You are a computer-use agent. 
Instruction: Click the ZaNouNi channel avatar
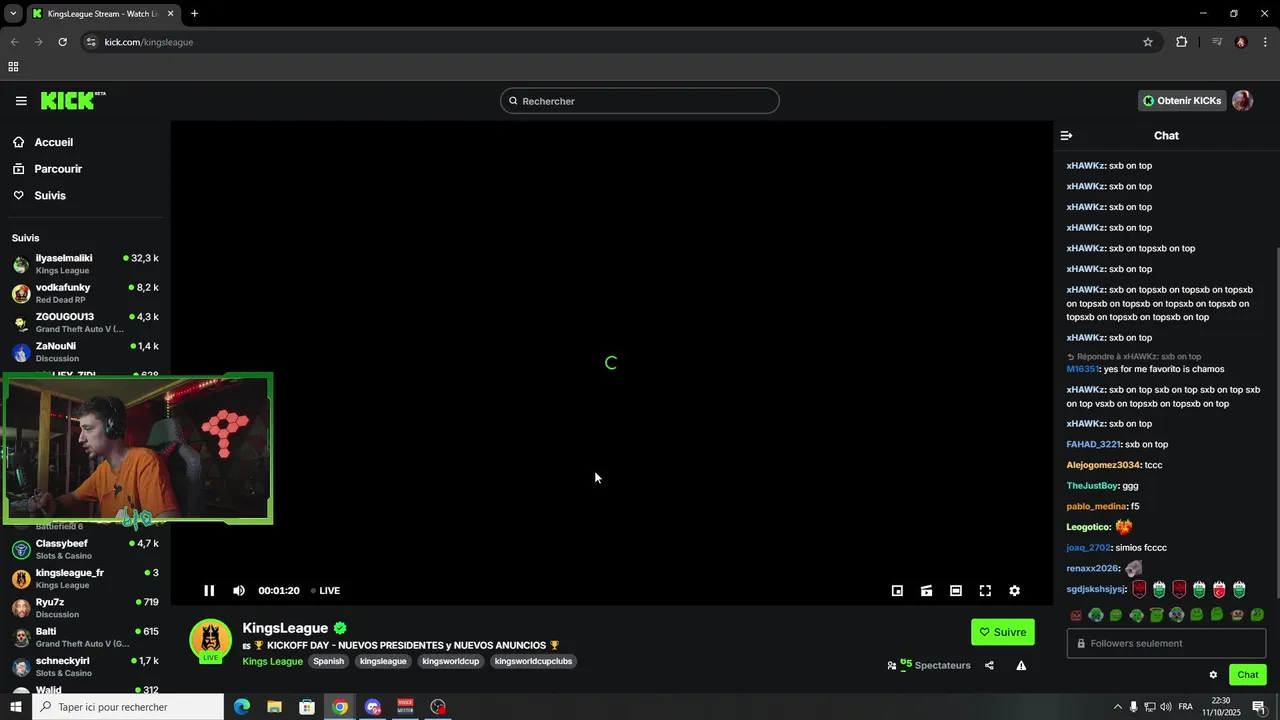tap(21, 352)
